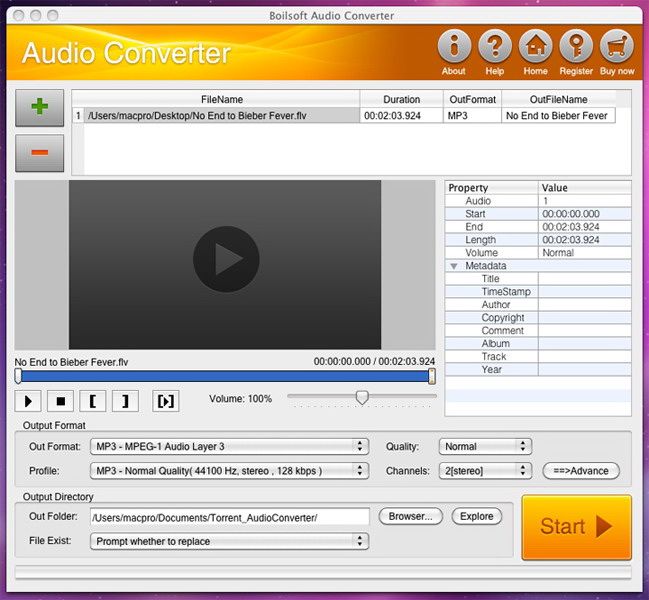Open the About info icon

[x=454, y=47]
